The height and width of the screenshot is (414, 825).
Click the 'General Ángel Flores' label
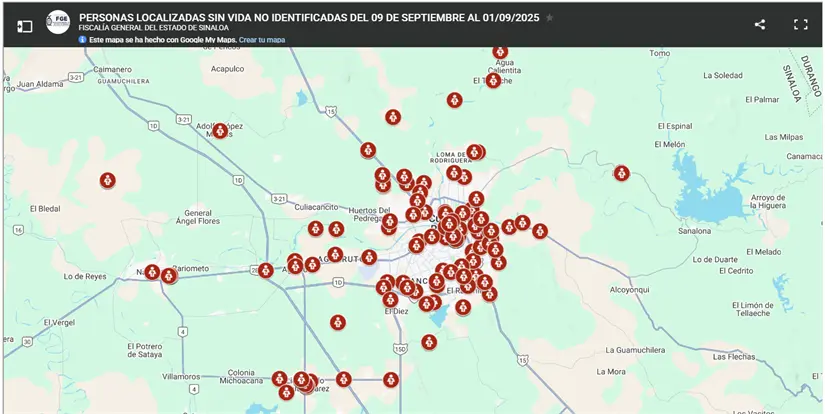[198, 217]
